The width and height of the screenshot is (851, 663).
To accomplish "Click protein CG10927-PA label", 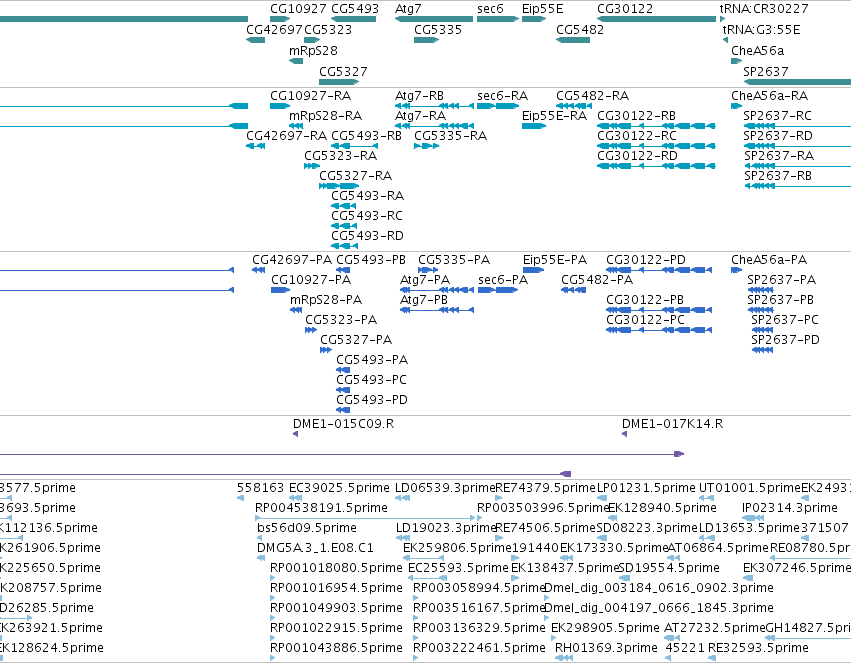I will (311, 280).
